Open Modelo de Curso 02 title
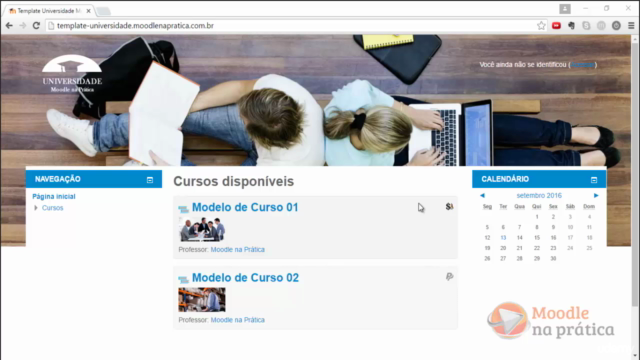640x360 pixels. [245, 278]
